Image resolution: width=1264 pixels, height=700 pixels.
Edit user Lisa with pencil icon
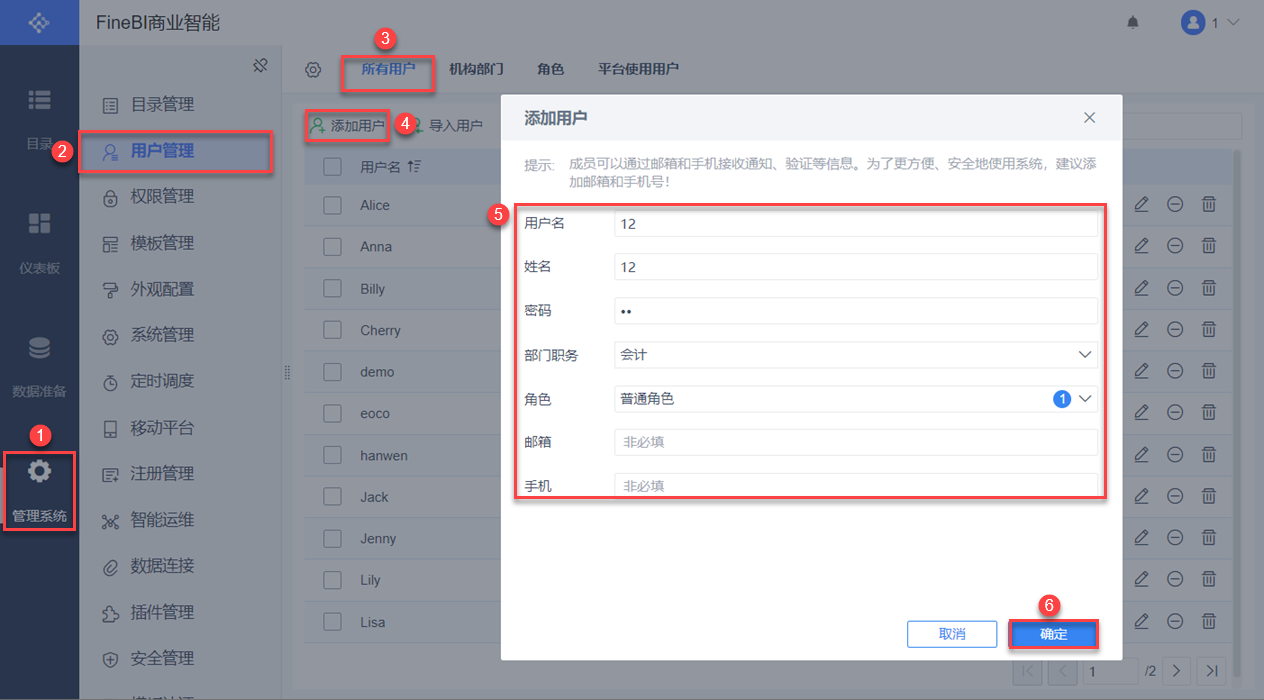1142,621
